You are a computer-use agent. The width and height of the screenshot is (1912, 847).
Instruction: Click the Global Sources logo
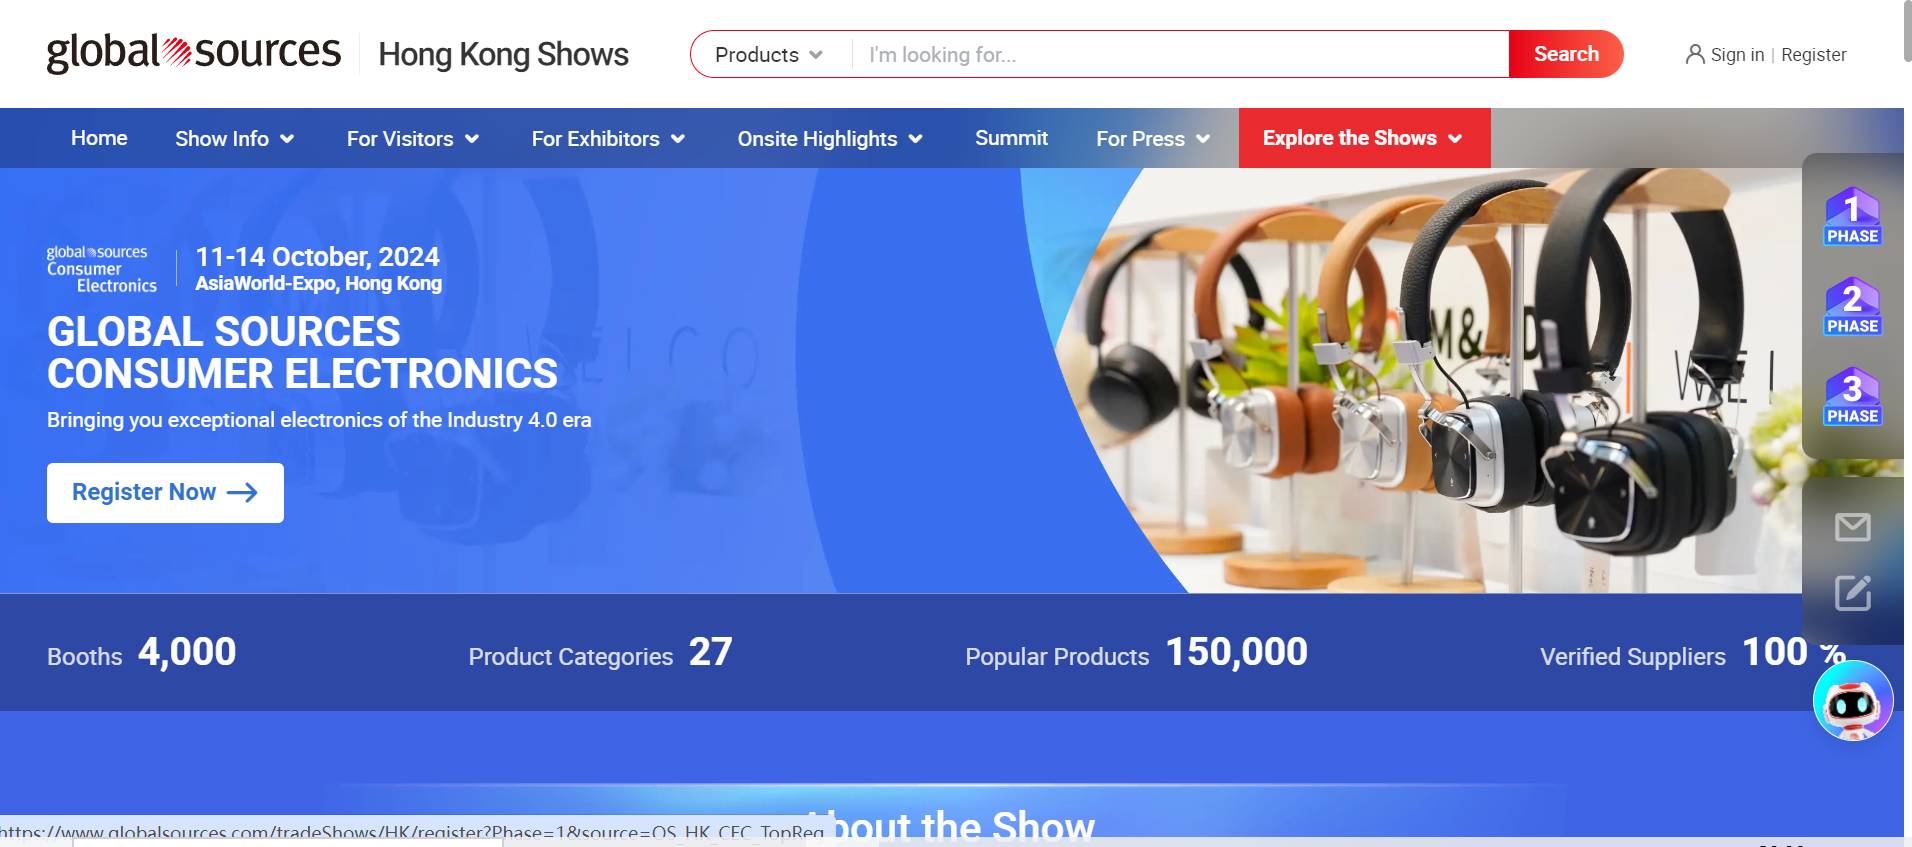point(193,53)
